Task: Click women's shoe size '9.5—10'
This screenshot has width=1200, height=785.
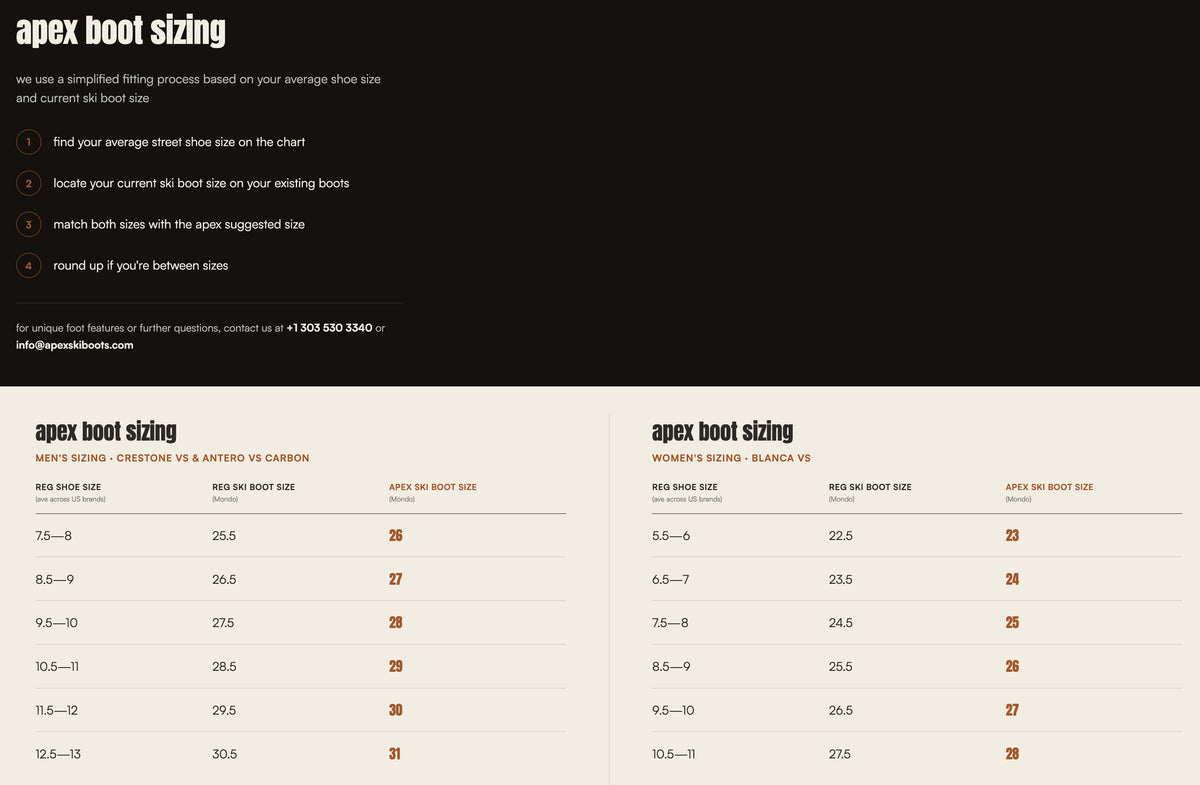Action: click(673, 710)
